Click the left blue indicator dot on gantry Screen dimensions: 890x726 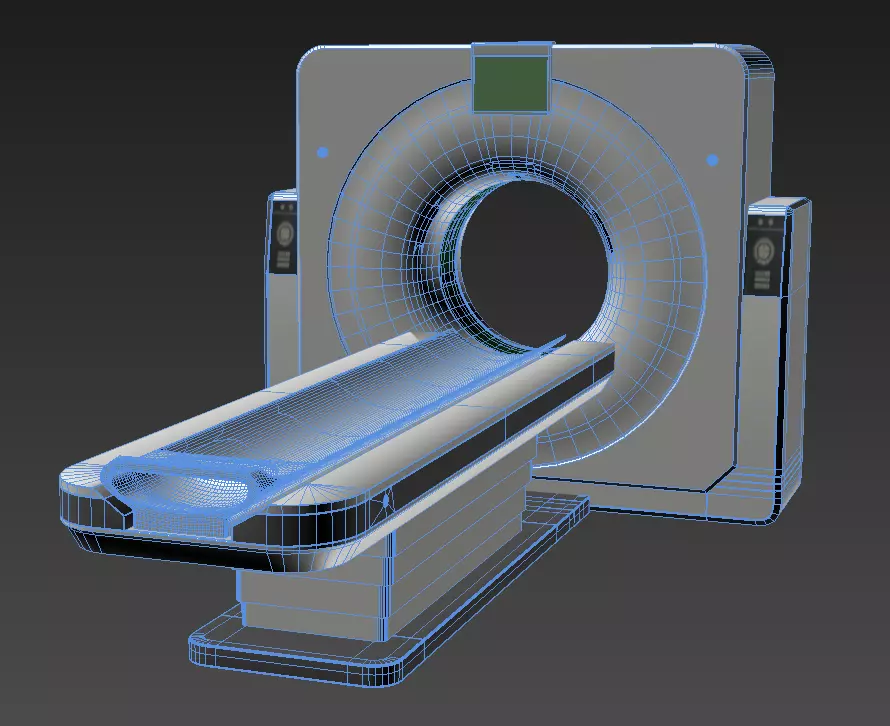pos(322,152)
